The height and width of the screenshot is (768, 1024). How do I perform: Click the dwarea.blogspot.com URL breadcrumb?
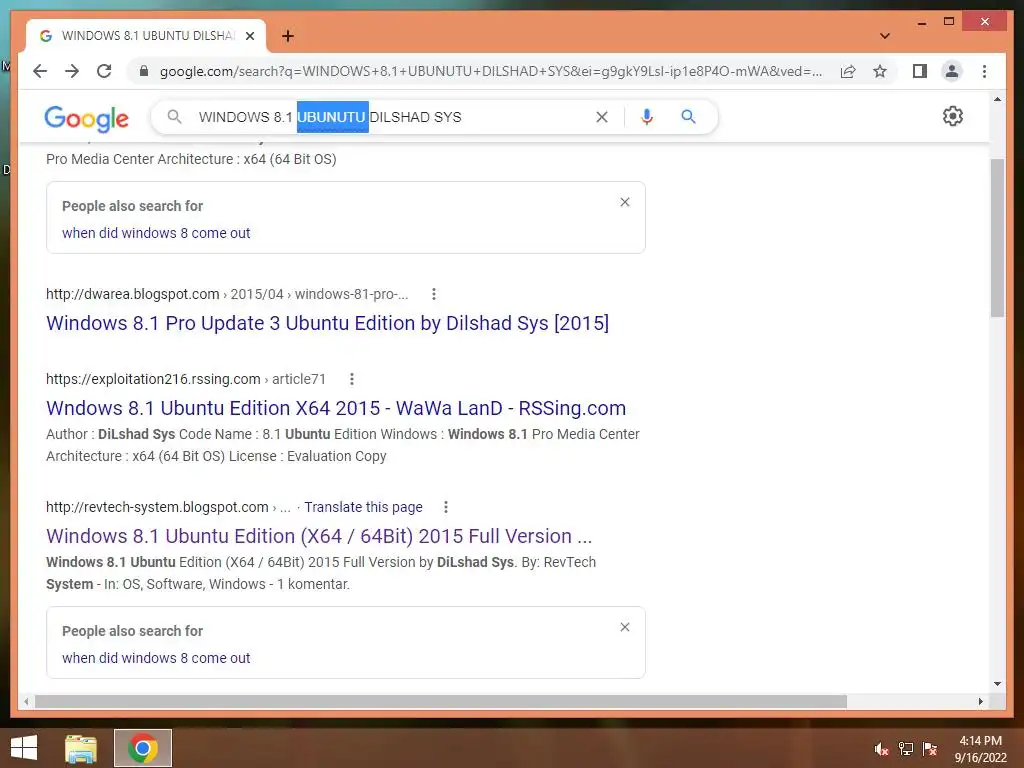227,294
